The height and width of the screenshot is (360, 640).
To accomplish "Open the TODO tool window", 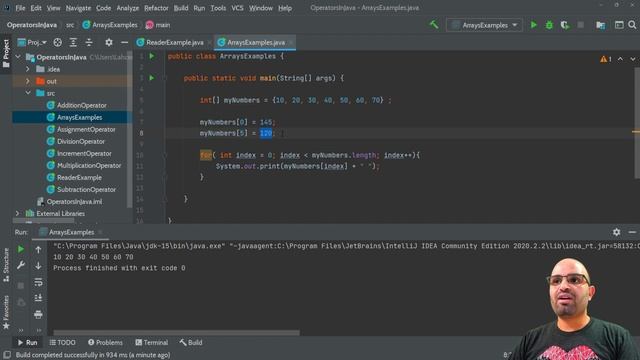I will (62, 342).
